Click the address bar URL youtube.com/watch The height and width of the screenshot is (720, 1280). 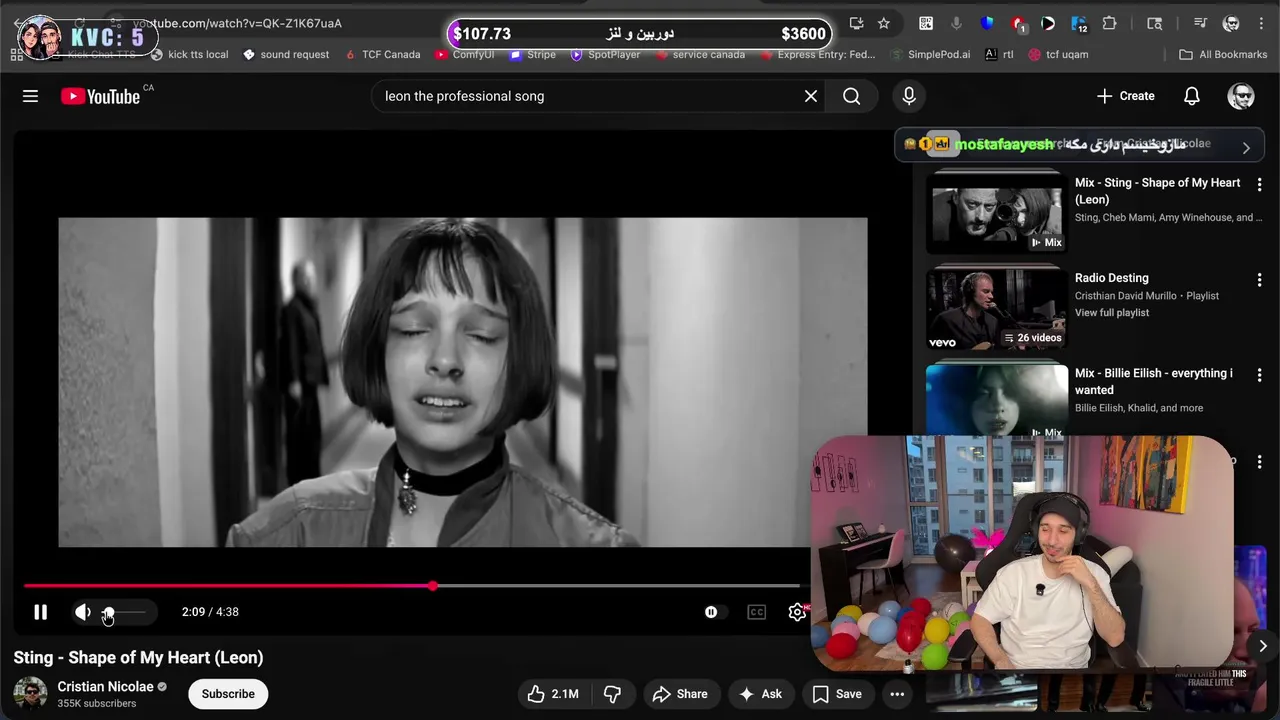point(237,23)
